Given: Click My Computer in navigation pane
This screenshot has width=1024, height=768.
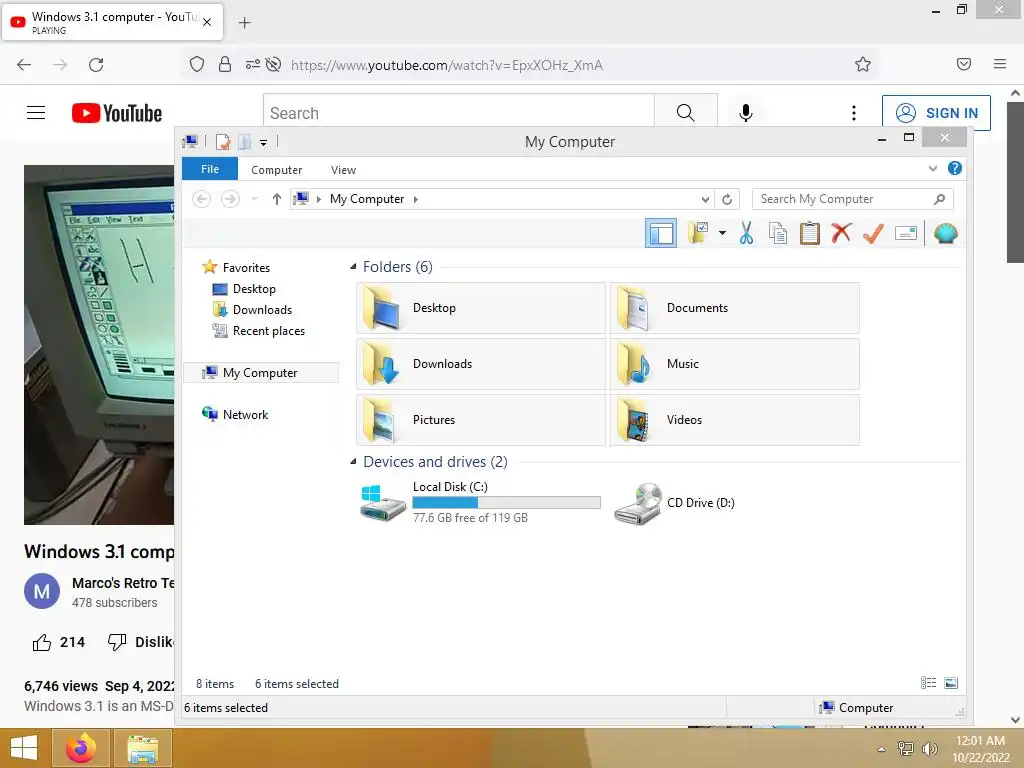Looking at the screenshot, I should 261,373.
